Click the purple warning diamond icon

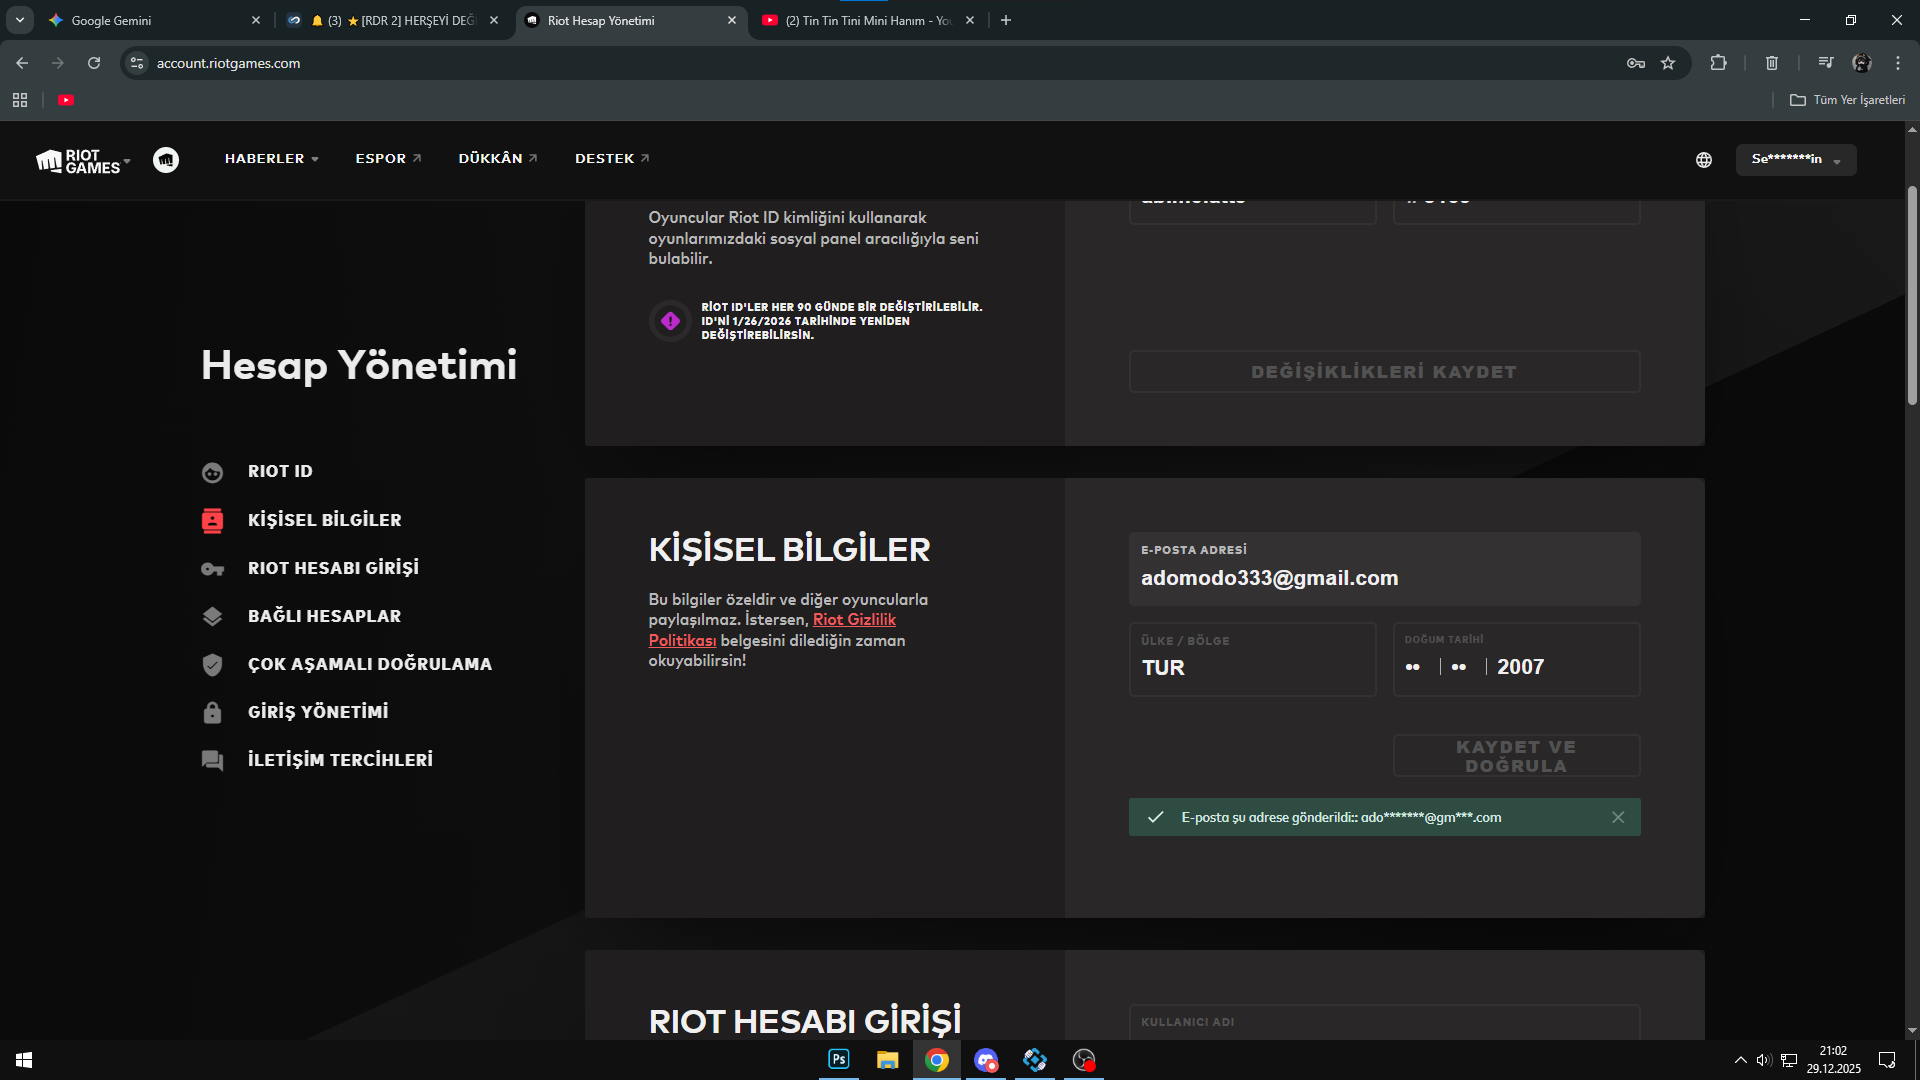click(670, 321)
